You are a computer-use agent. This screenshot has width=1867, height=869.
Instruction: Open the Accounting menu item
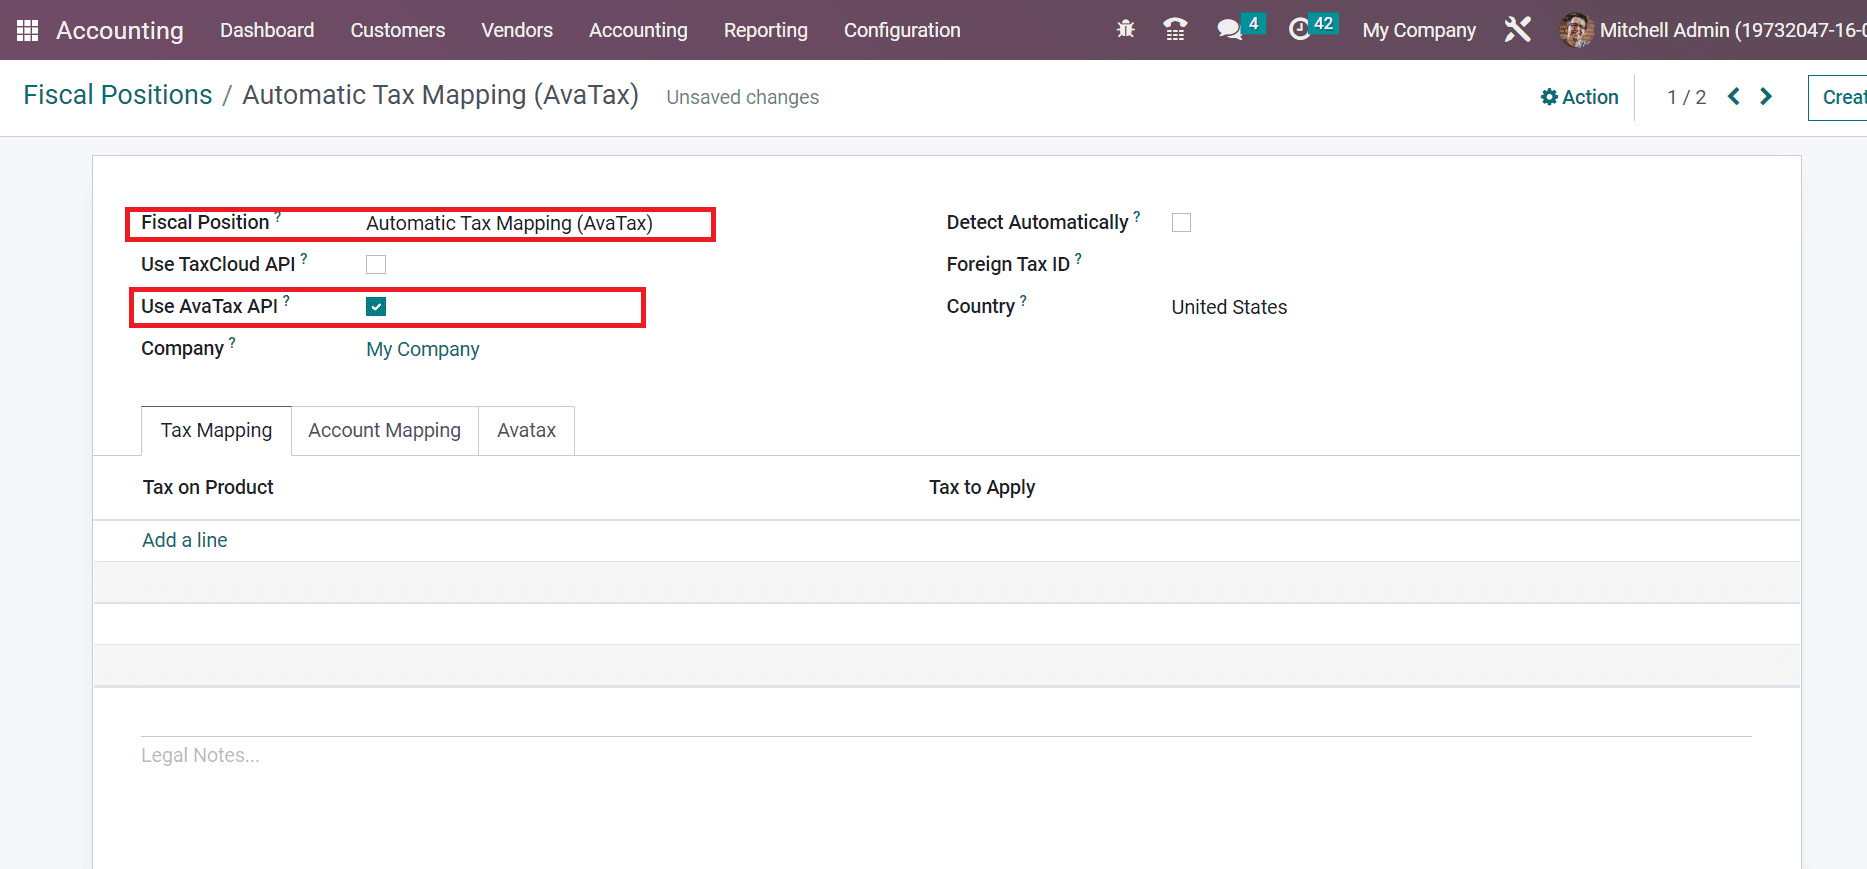[x=638, y=30]
